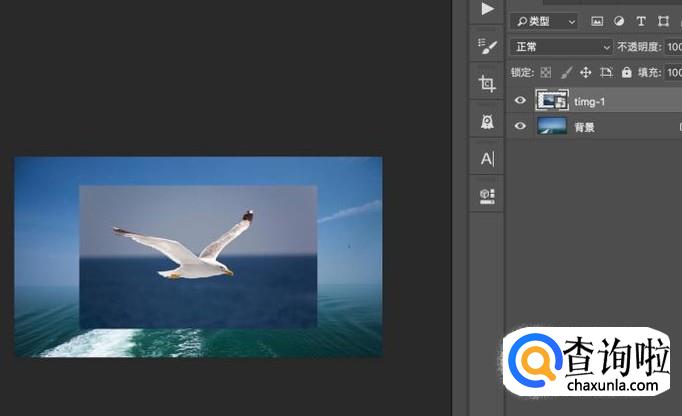Click the 填充 label
The height and width of the screenshot is (416, 682).
tap(649, 72)
